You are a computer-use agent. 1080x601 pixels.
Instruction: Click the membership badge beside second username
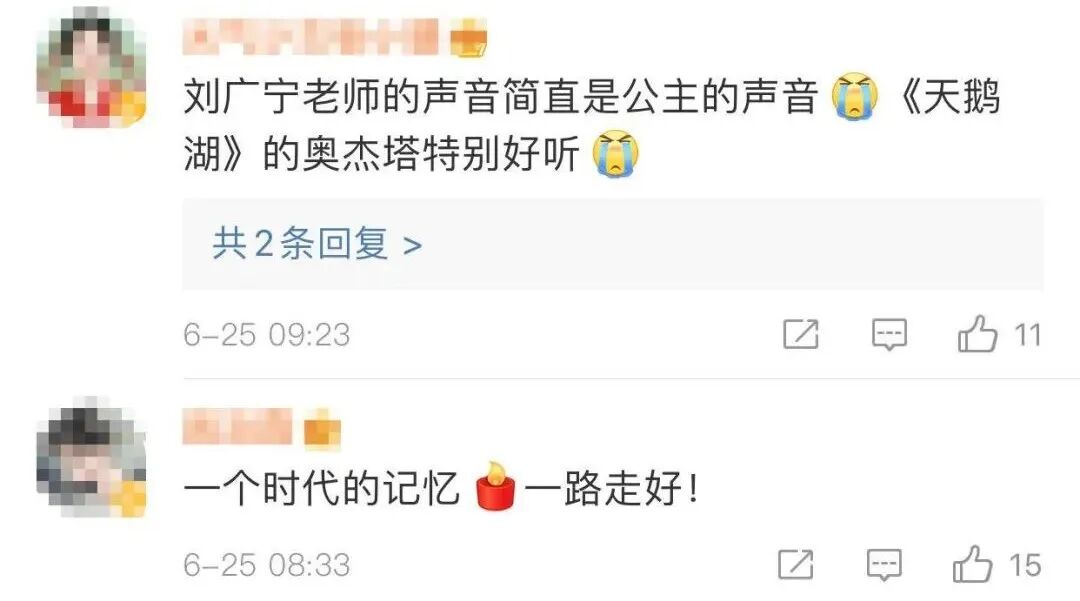[x=322, y=429]
